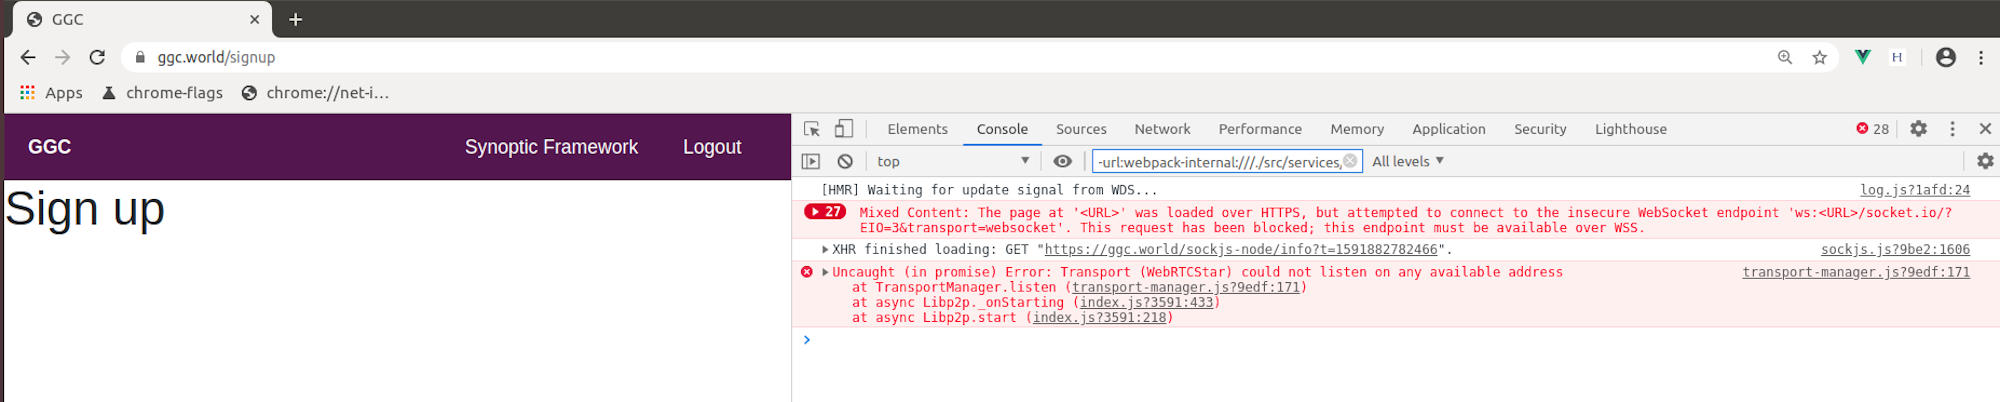
Task: Switch to the Sources tab
Action: 1081,129
